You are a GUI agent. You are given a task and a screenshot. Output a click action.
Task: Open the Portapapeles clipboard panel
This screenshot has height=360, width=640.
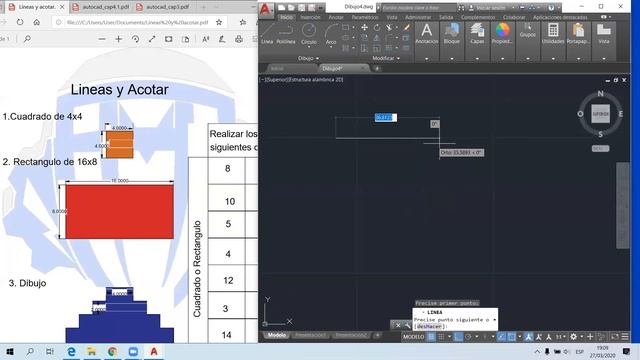pyautogui.click(x=578, y=33)
